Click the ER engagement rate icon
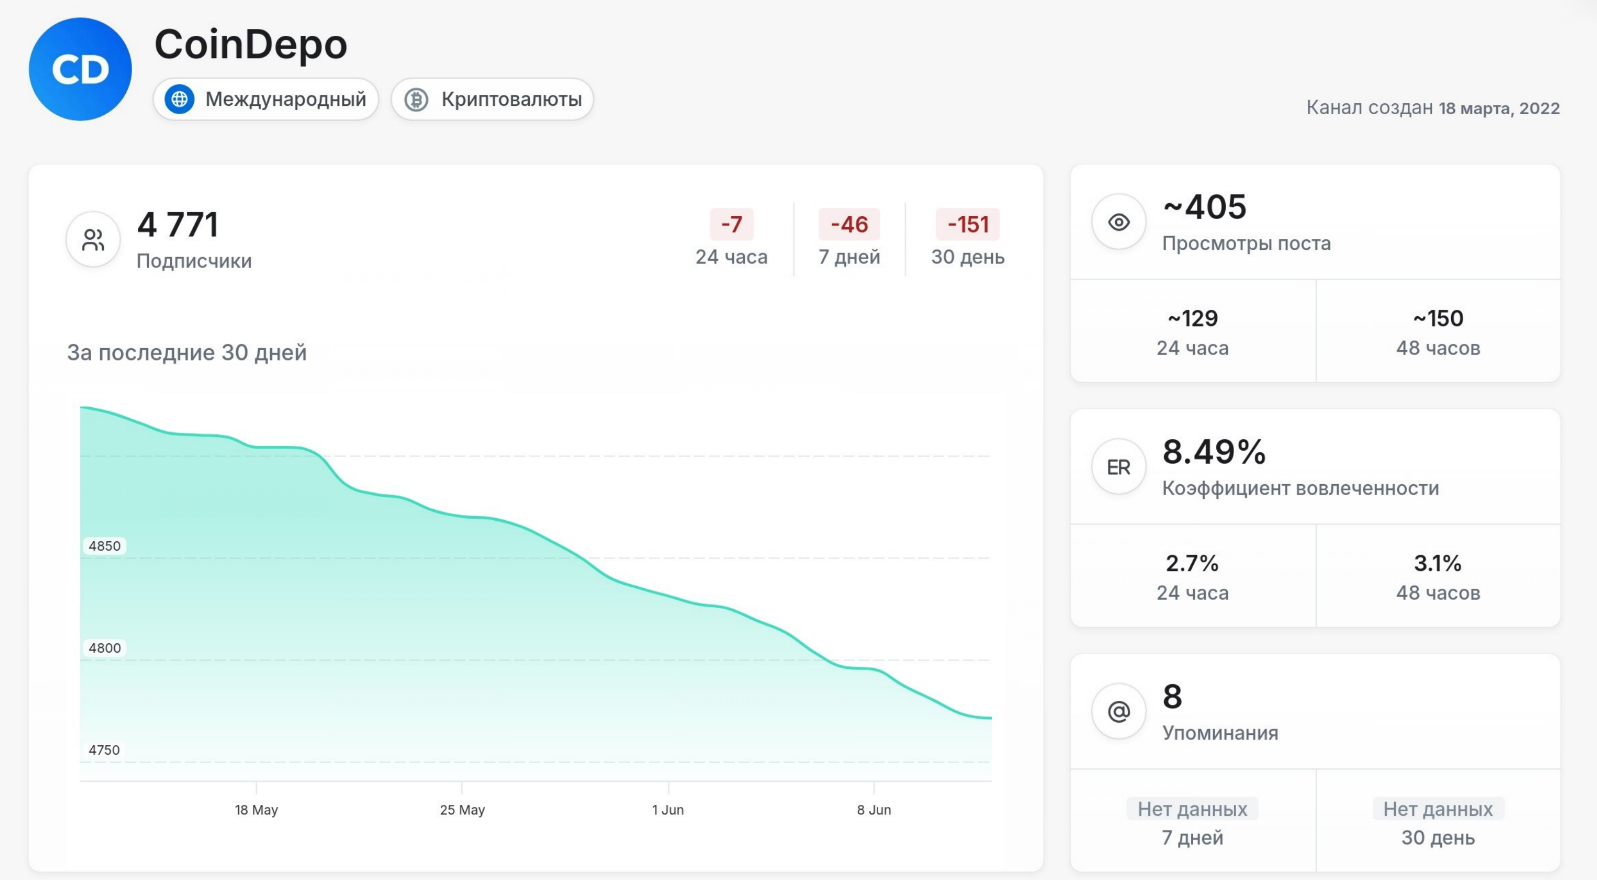 pos(1119,467)
